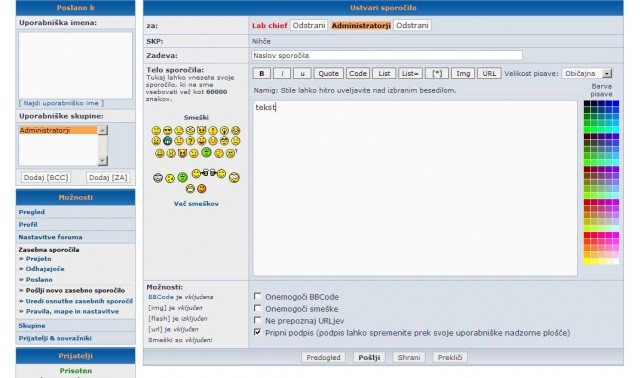Go to the Poslano sent folder
This screenshot has width=640, height=378.
[39, 280]
